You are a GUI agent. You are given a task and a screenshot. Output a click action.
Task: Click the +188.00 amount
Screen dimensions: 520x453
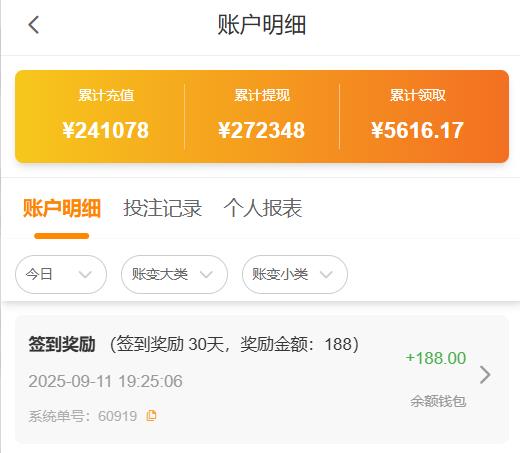coord(436,358)
